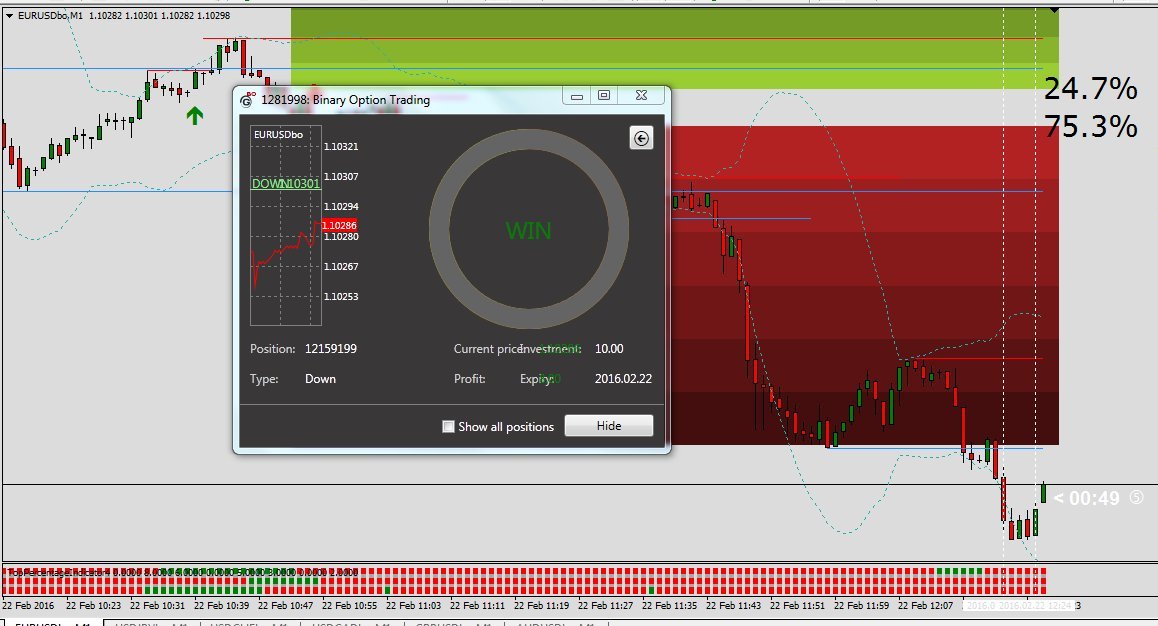The width and height of the screenshot is (1158, 626).
Task: Click the Binary Option Trading title bar icon
Action: coord(247,100)
